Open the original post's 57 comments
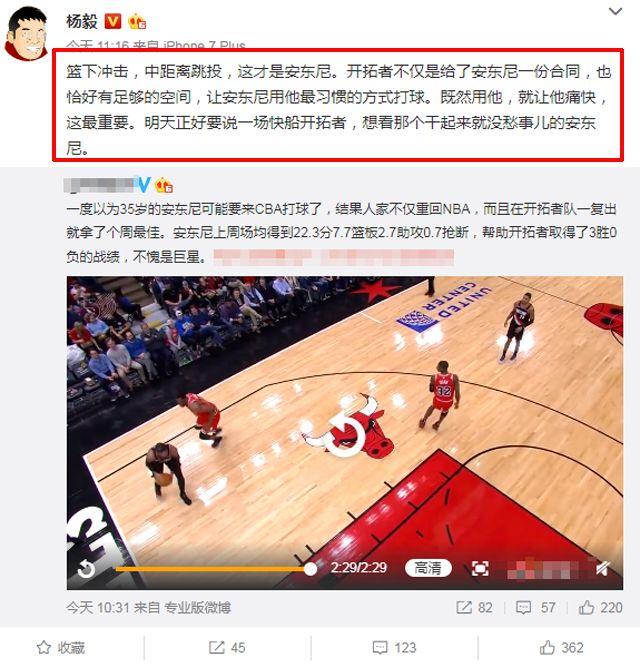Viewport: 640px width, 667px height. coord(536,607)
